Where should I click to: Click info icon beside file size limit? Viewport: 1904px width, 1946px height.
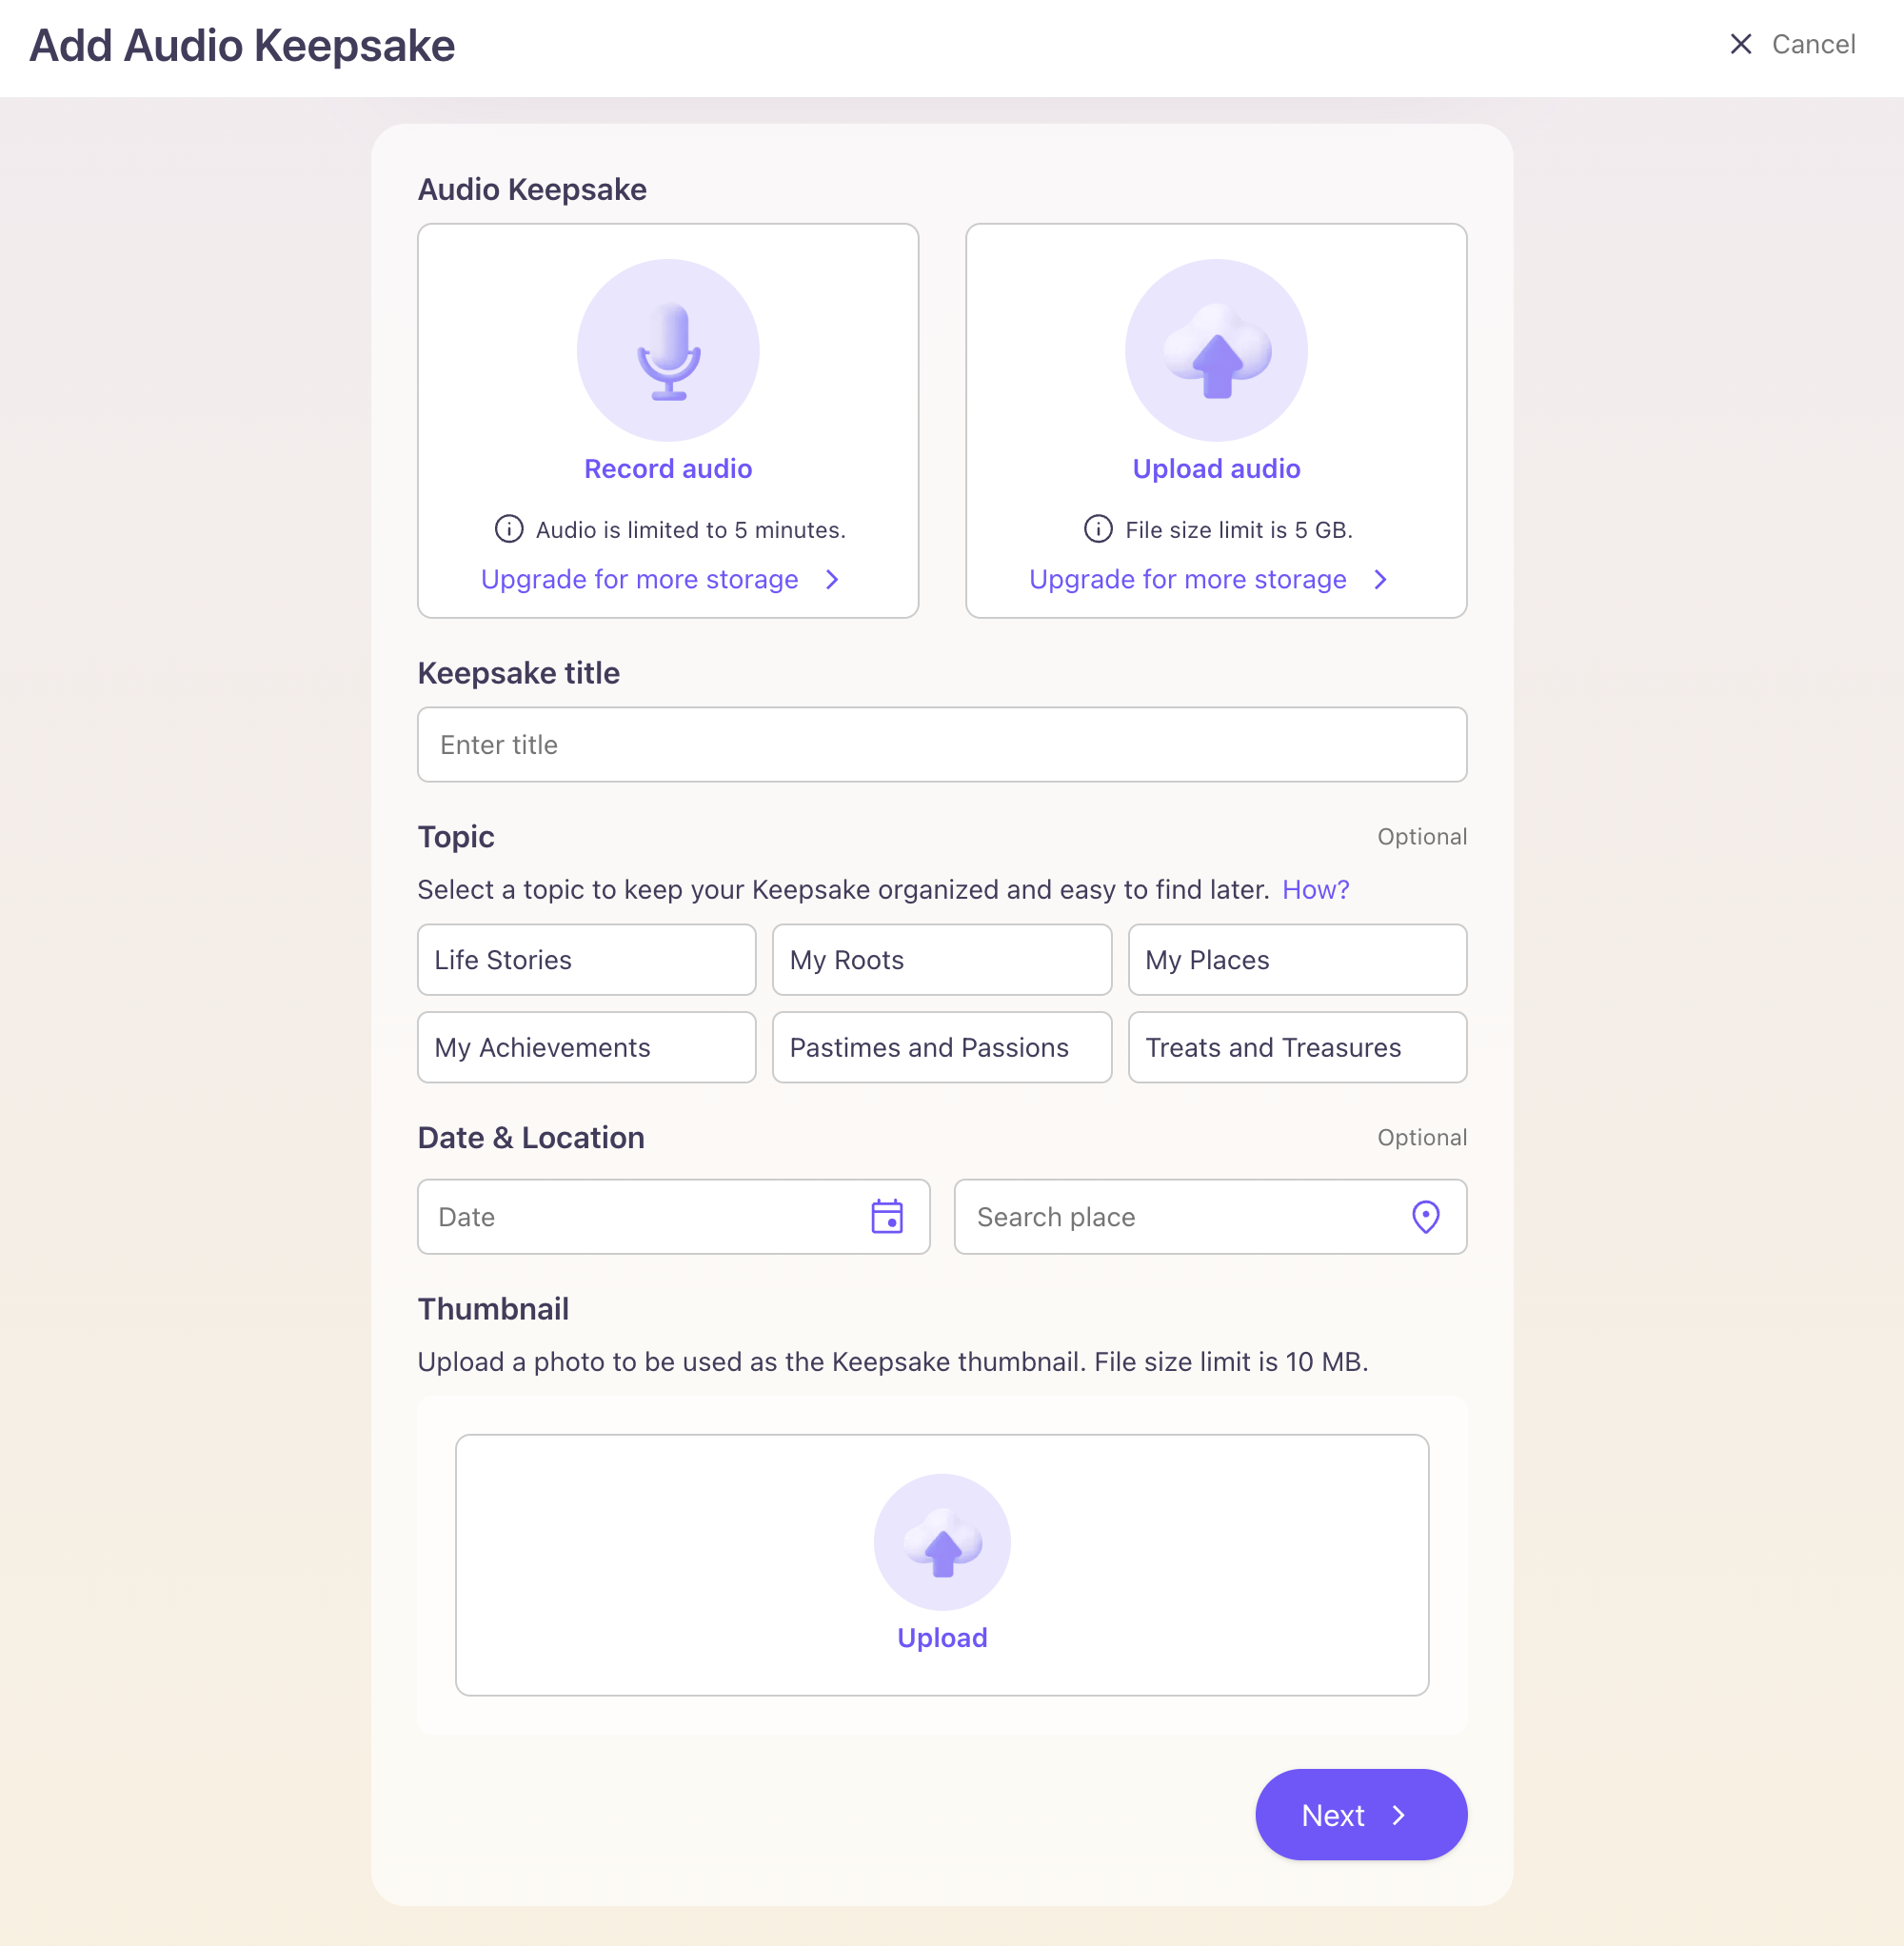(1098, 529)
